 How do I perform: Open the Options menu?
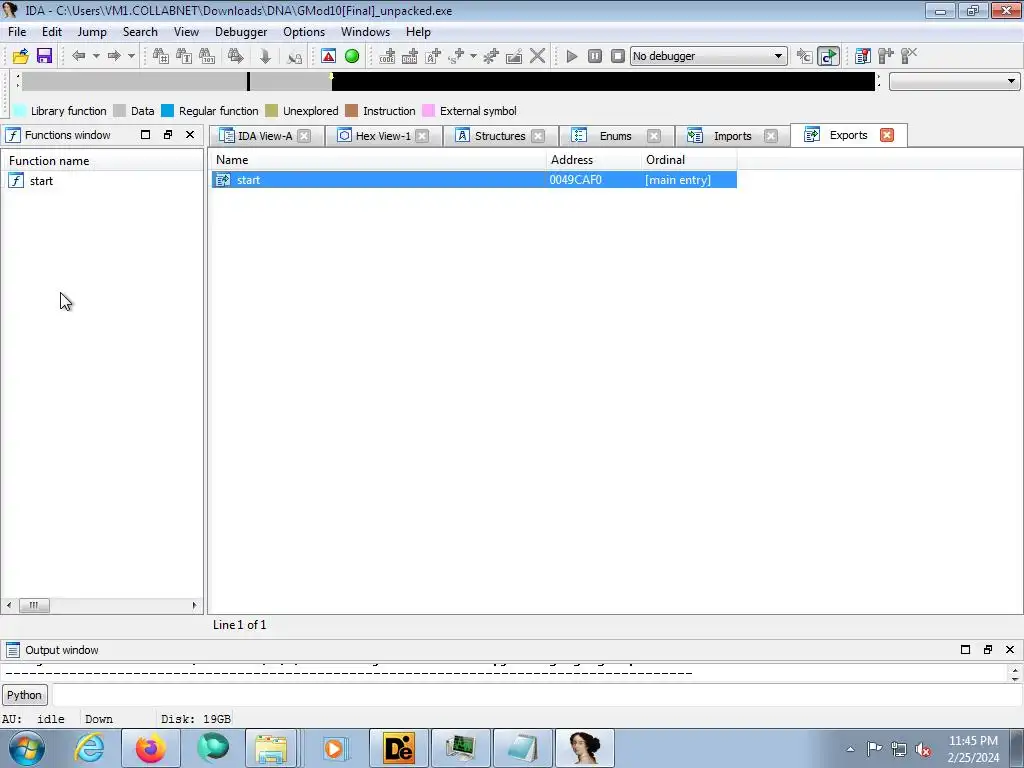click(x=304, y=32)
